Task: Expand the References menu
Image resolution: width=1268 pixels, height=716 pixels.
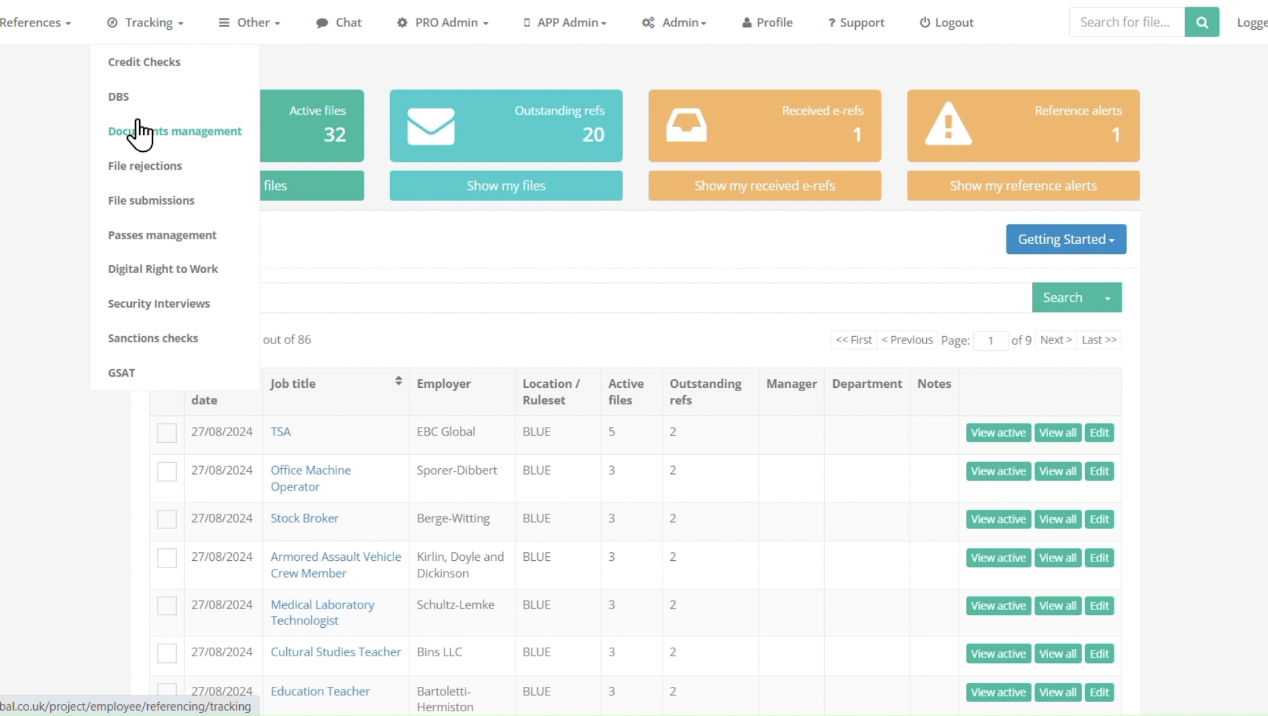Action: click(x=35, y=22)
